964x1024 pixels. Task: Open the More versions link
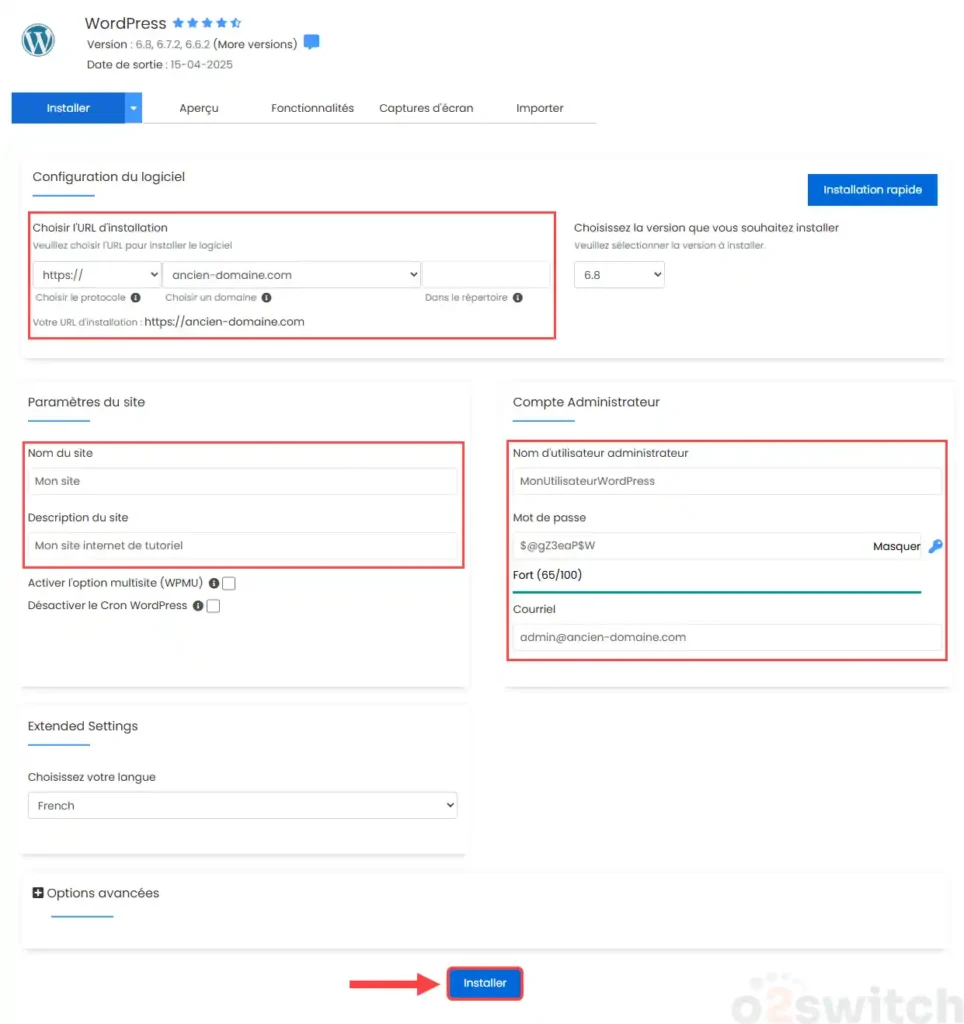[255, 44]
